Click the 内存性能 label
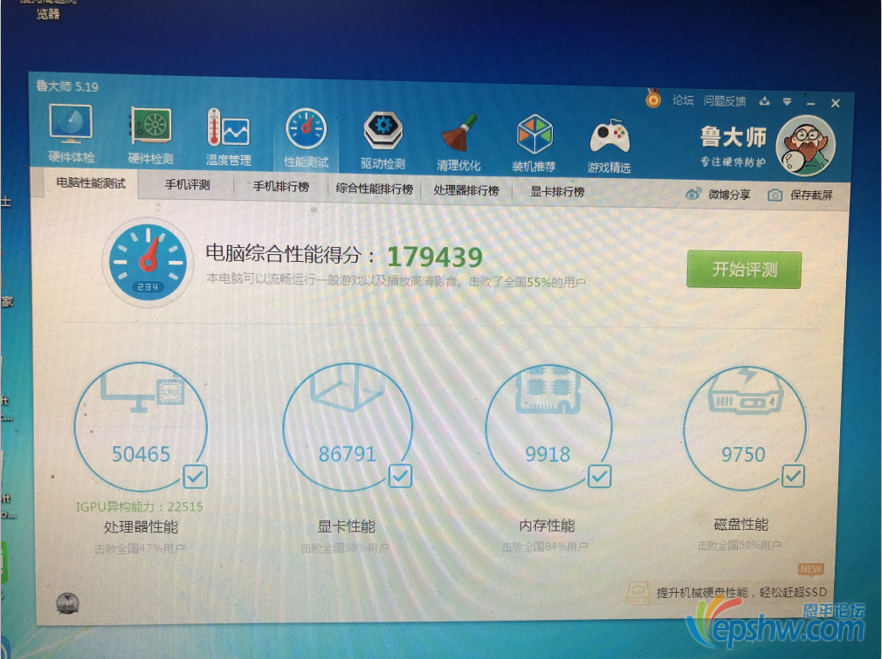The image size is (882, 659). 547,526
